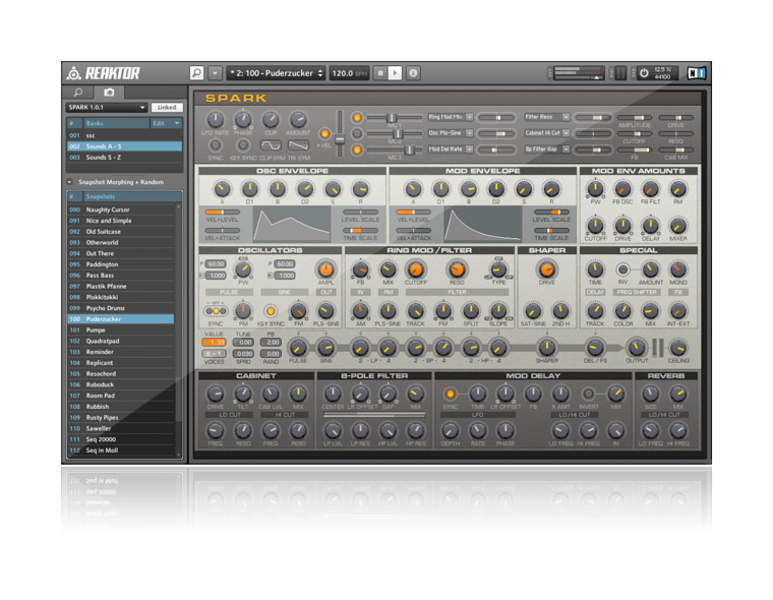Click the filter RESO orange knob
The width and height of the screenshot is (773, 600).
[x=457, y=270]
